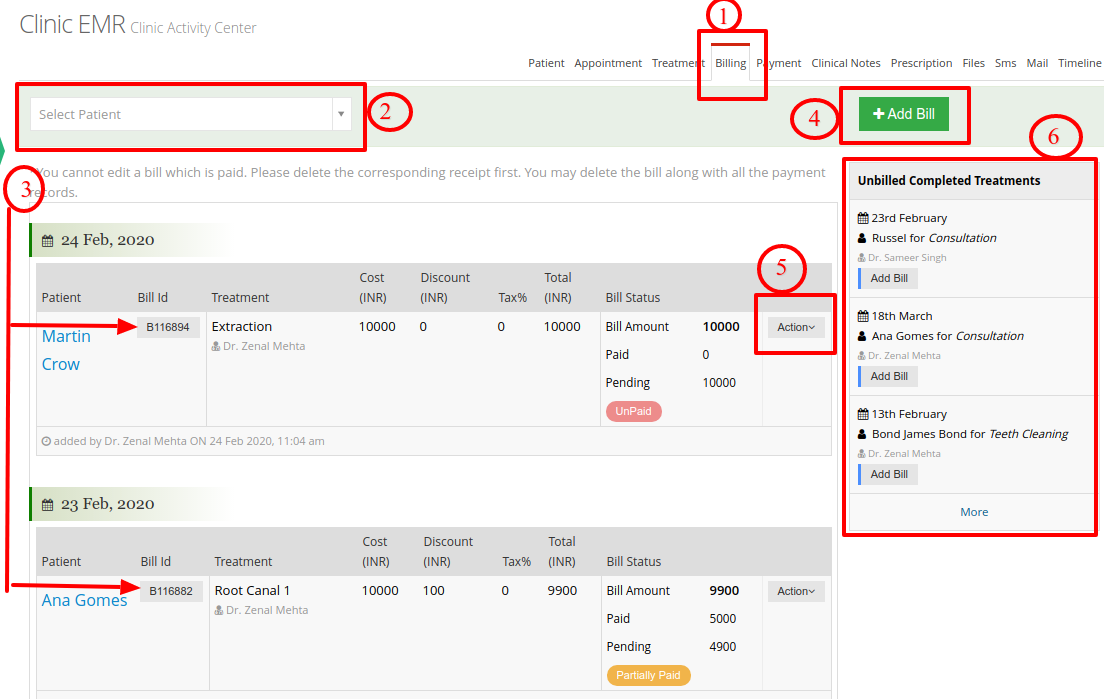Add Bill for Bond James Bond Teeth Cleaning
The height and width of the screenshot is (699, 1104).
click(889, 474)
